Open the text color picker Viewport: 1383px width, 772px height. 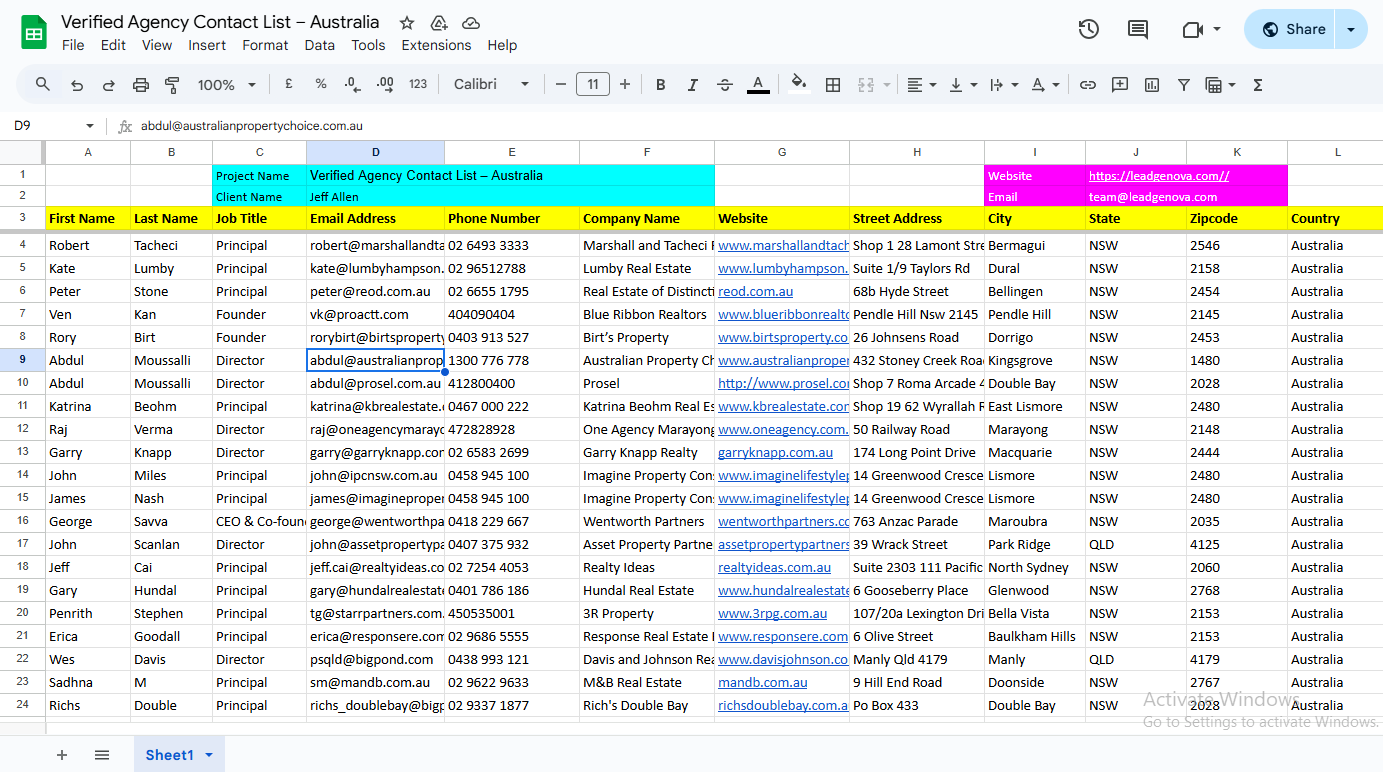point(758,85)
